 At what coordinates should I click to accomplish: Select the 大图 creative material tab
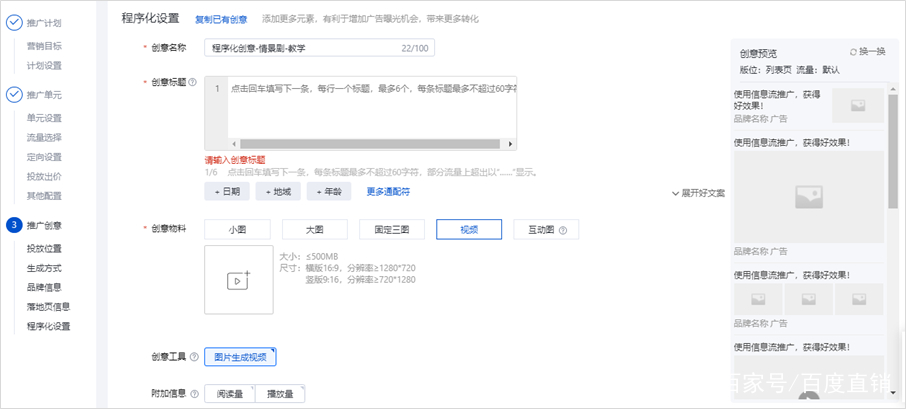coord(314,230)
